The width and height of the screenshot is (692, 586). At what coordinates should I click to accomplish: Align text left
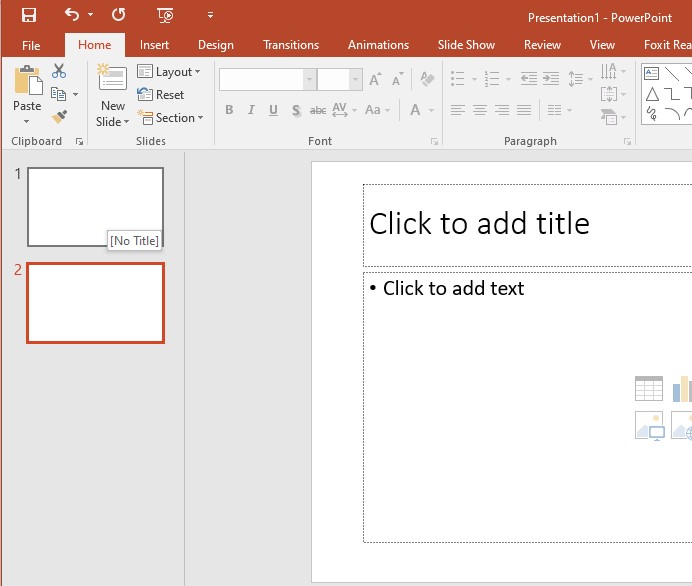tap(458, 110)
